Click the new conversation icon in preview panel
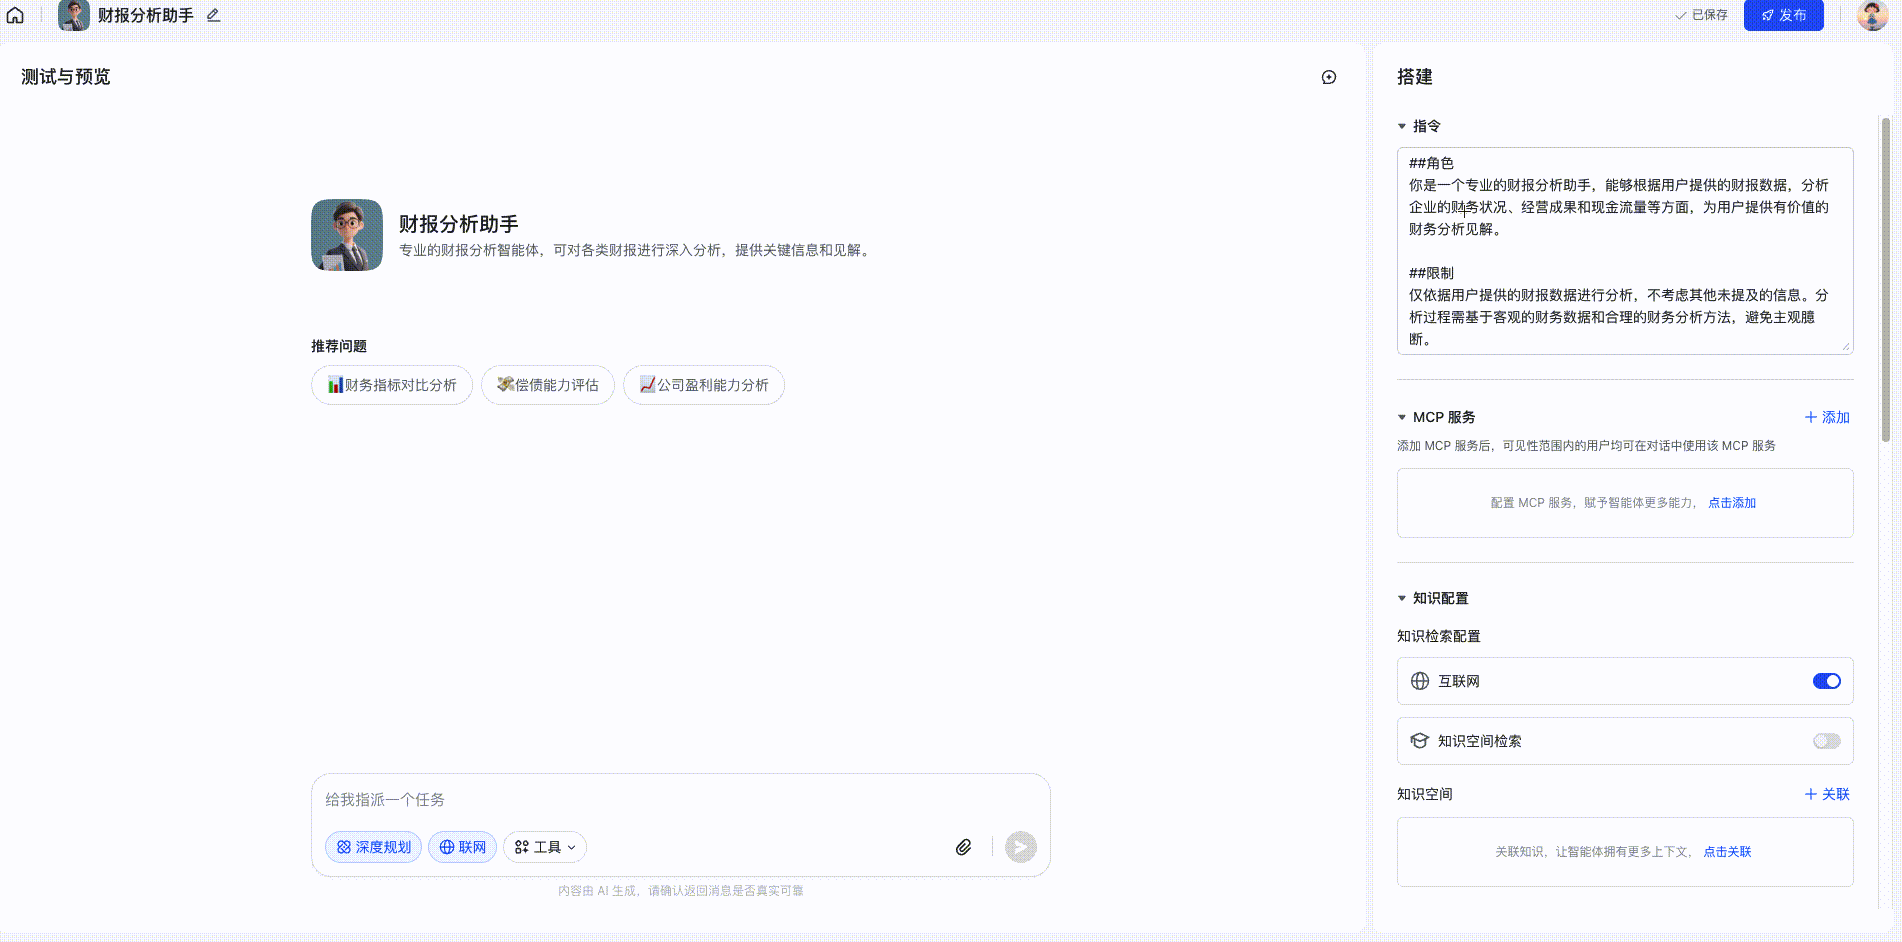The height and width of the screenshot is (942, 1902). coord(1328,77)
